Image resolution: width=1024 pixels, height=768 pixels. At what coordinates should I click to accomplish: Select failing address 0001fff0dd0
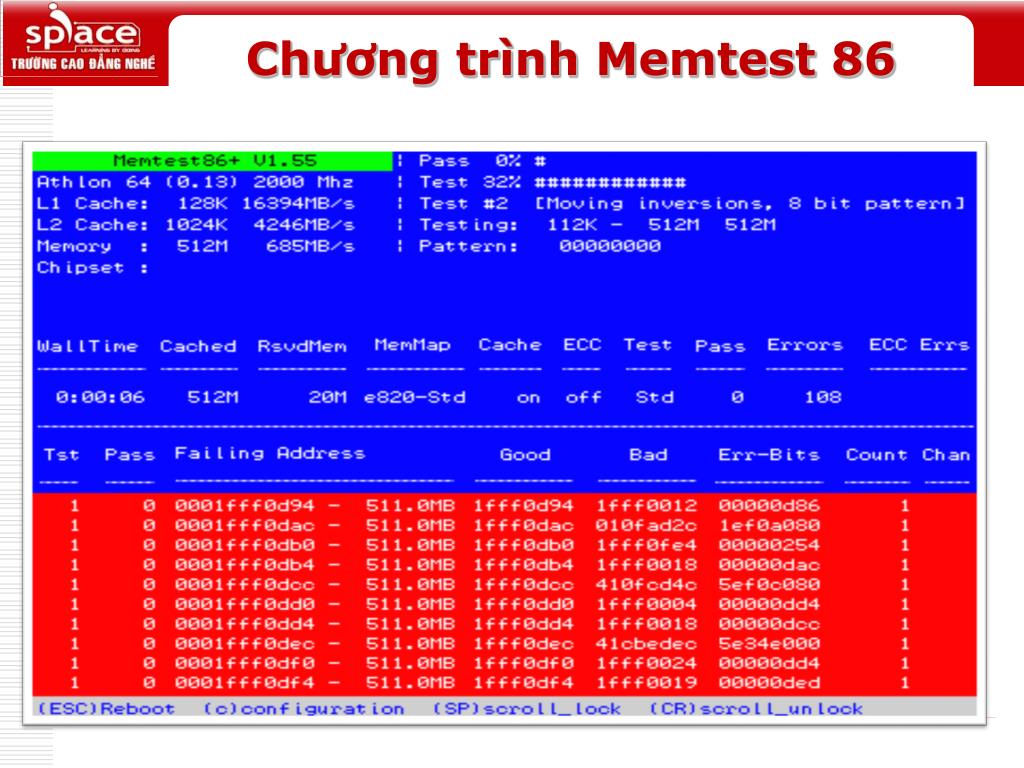pyautogui.click(x=244, y=604)
